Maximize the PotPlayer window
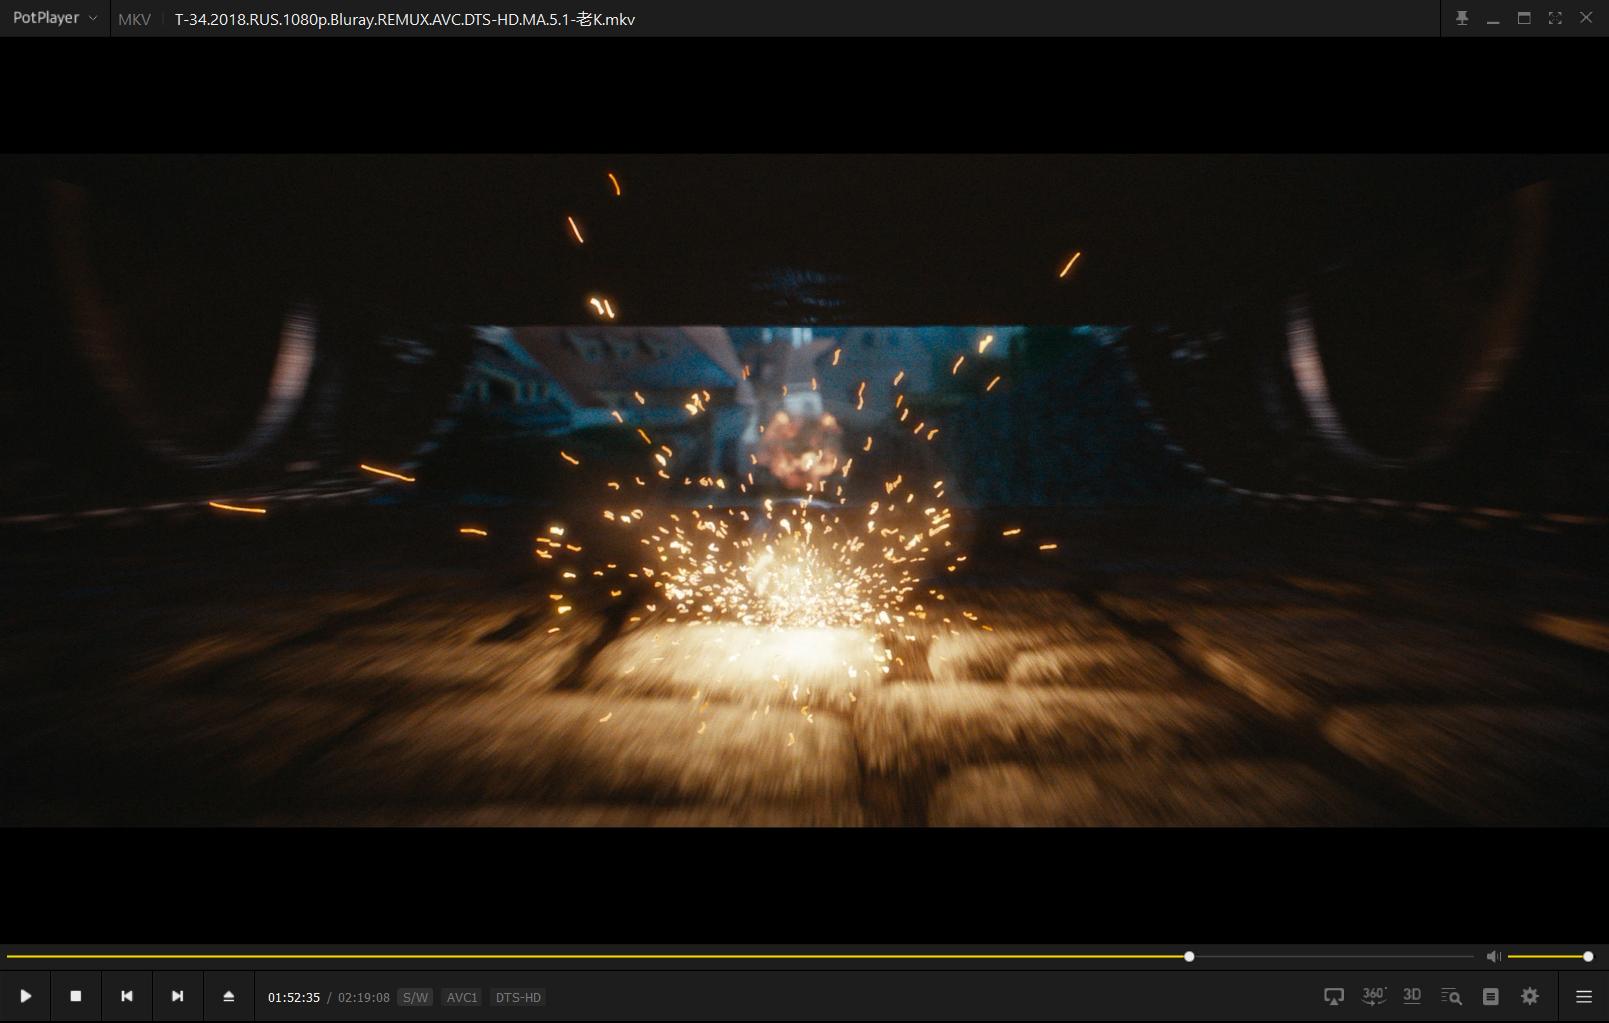 tap(1524, 18)
